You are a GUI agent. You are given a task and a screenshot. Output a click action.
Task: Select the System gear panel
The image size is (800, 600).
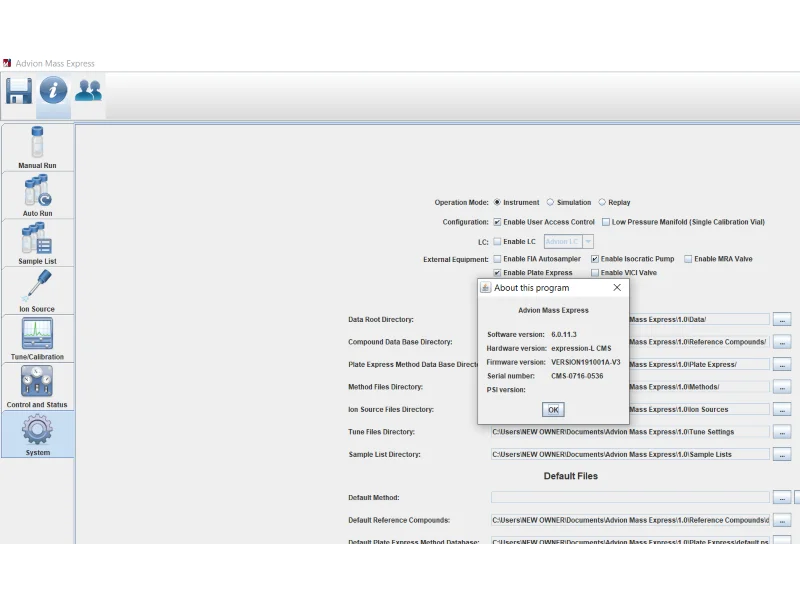[37, 434]
